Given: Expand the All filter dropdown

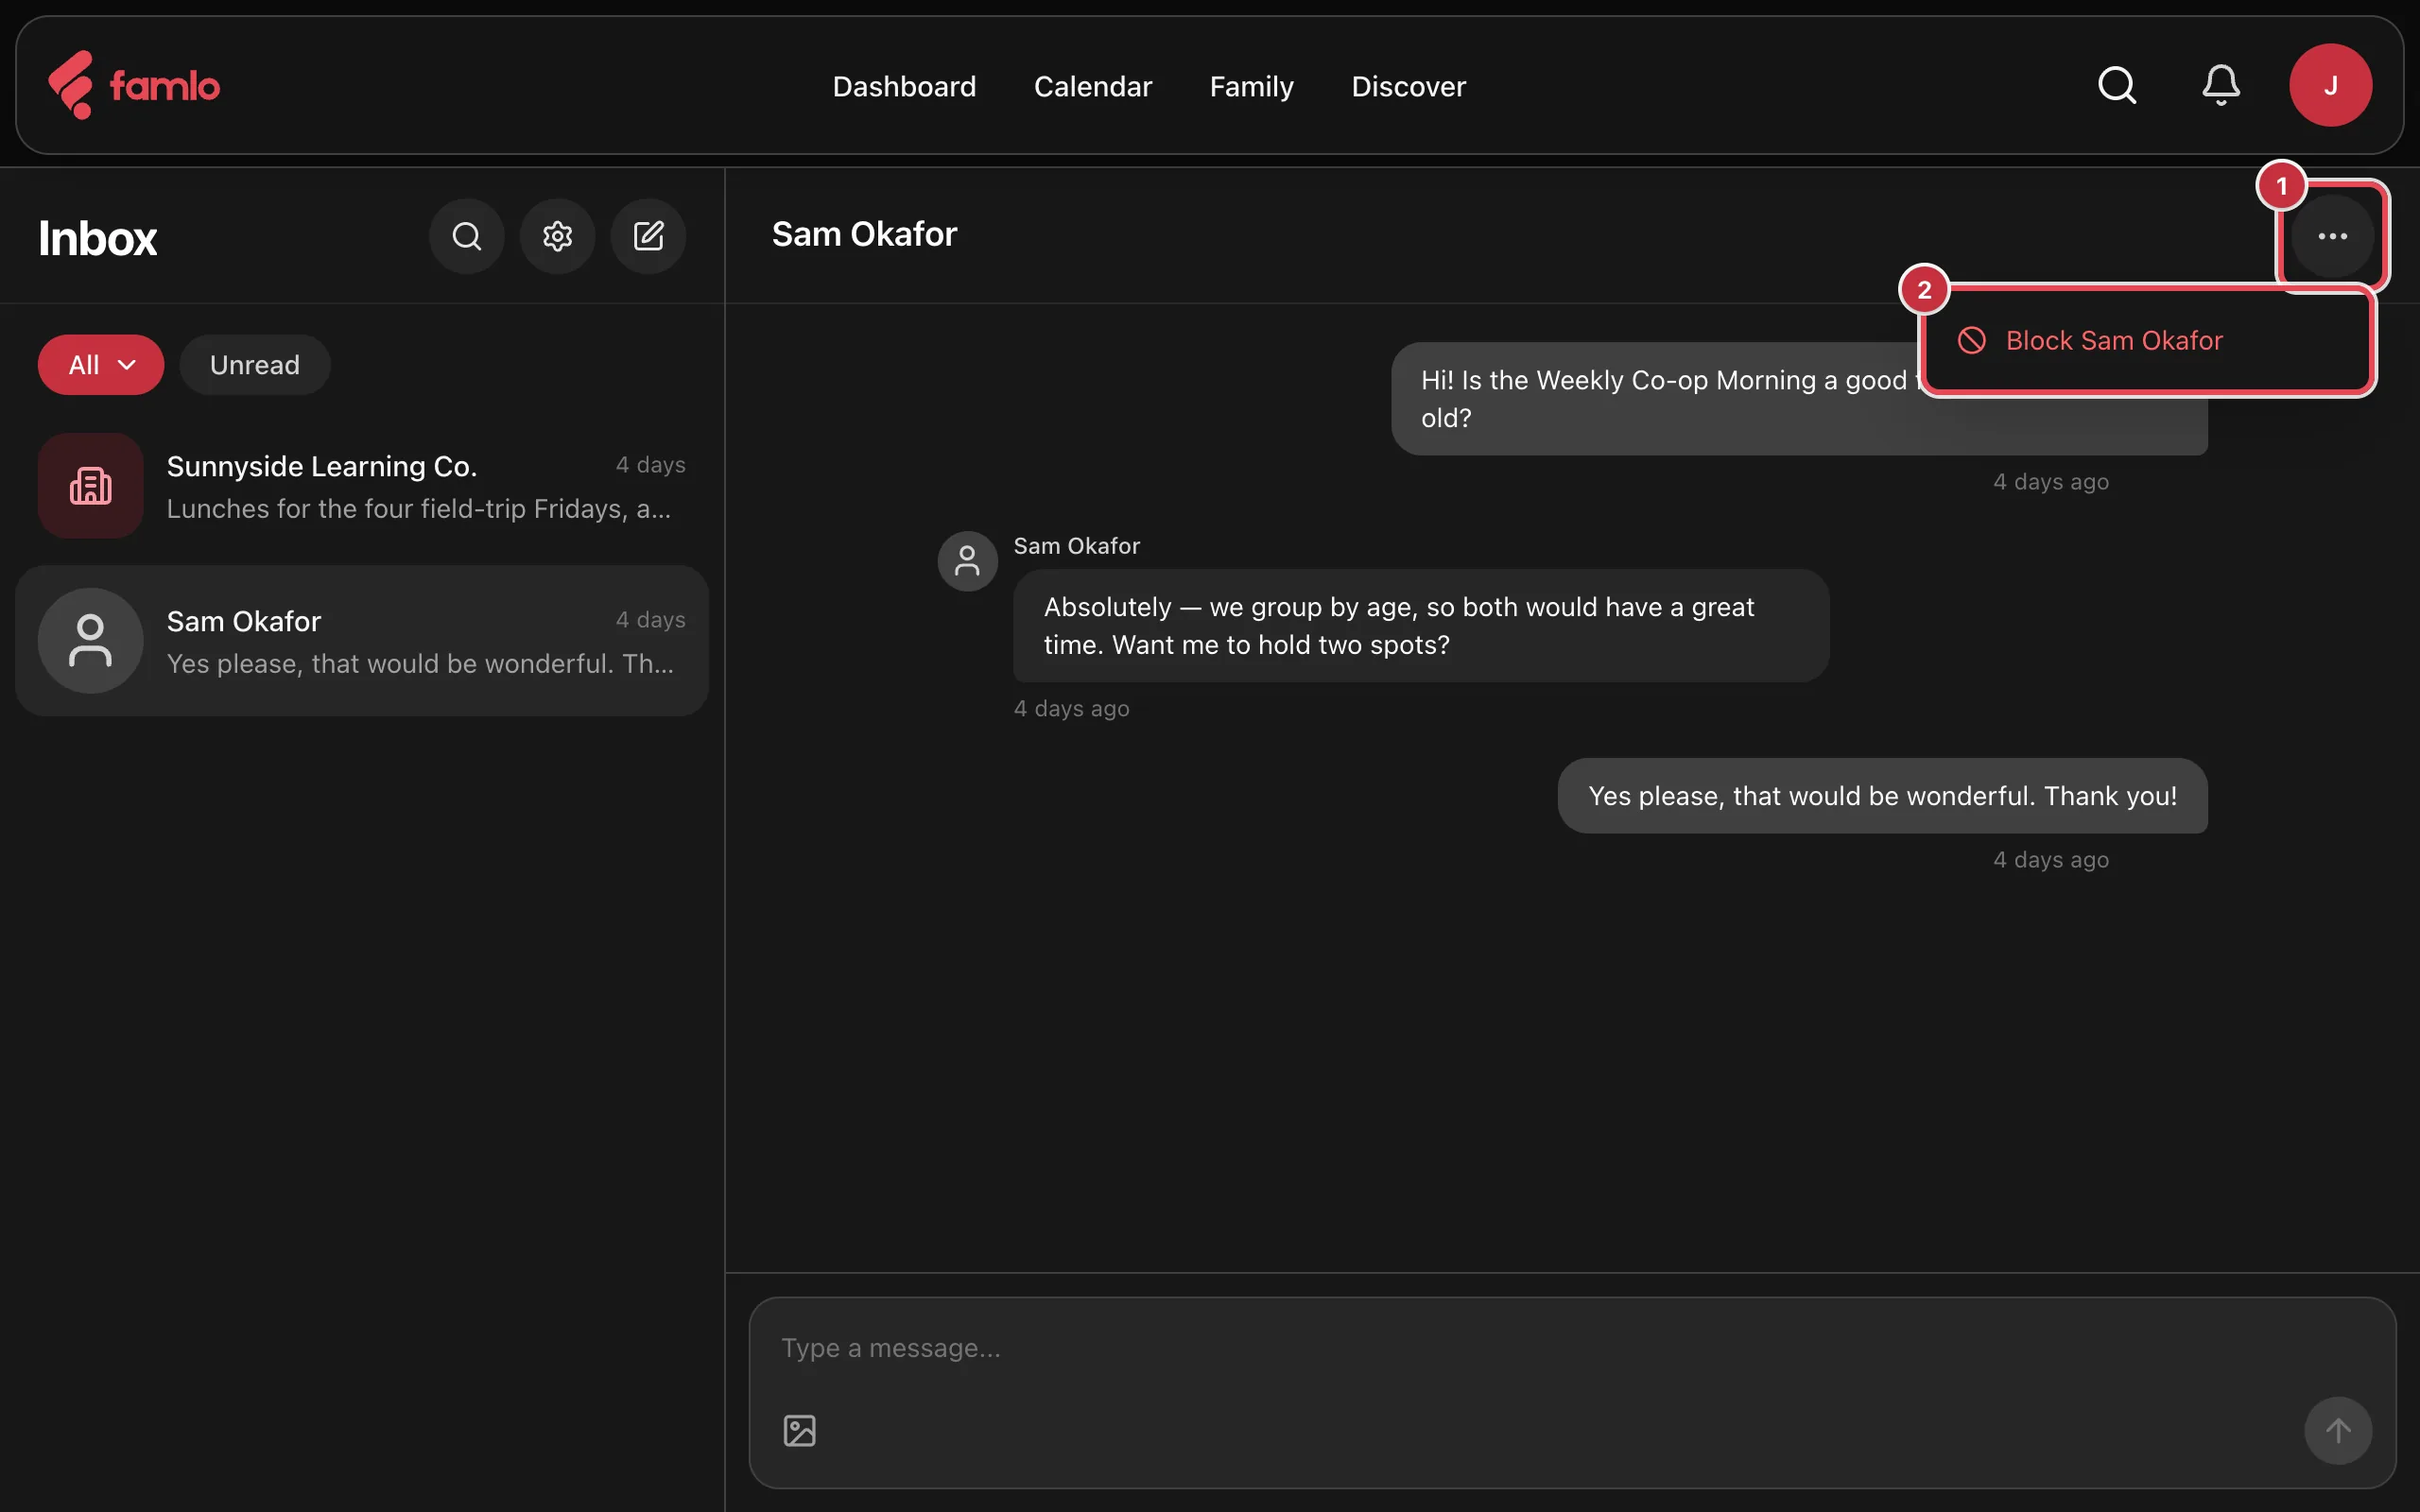Looking at the screenshot, I should [x=101, y=365].
